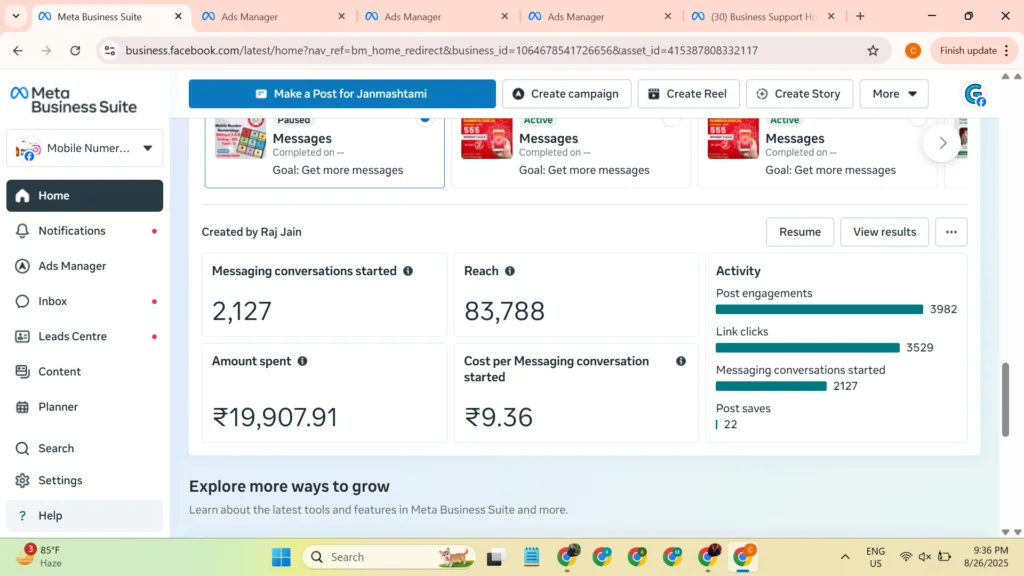Select the first Active Messages ad radio
This screenshot has height=576, width=1024.
click(x=672, y=119)
